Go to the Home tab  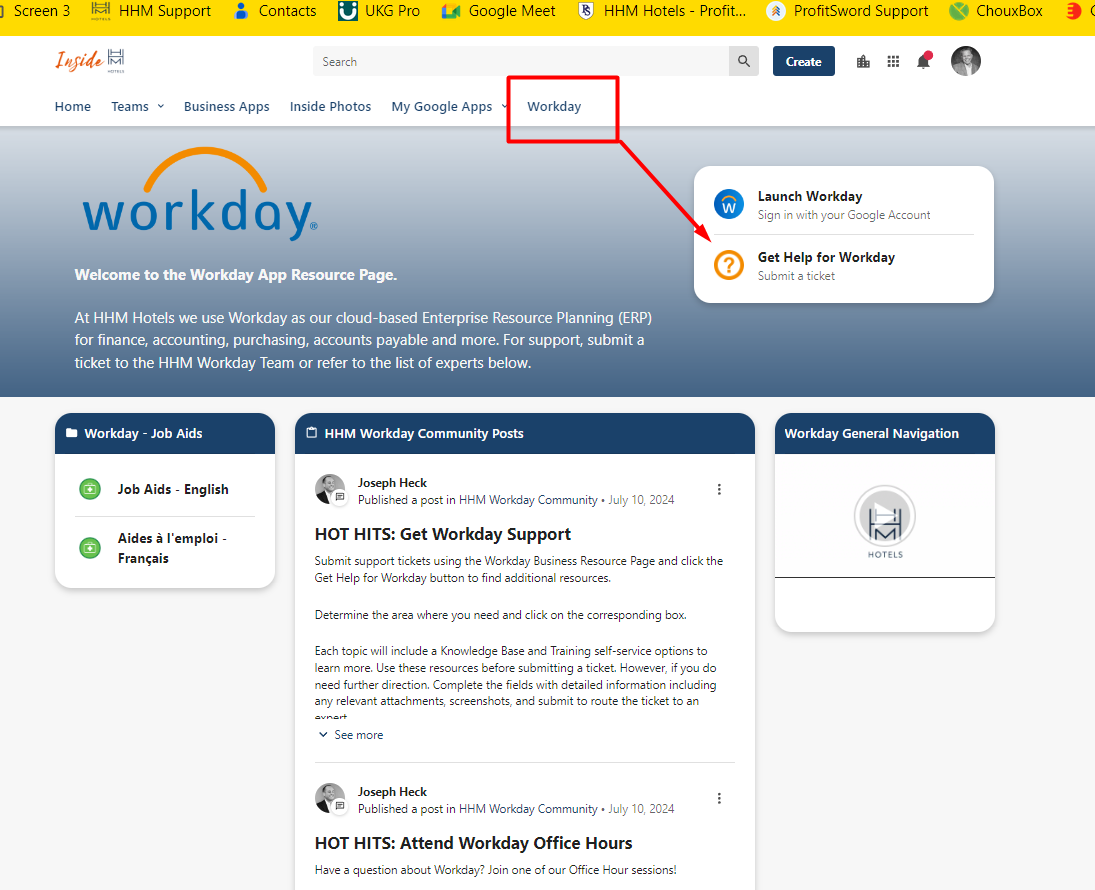[x=73, y=106]
